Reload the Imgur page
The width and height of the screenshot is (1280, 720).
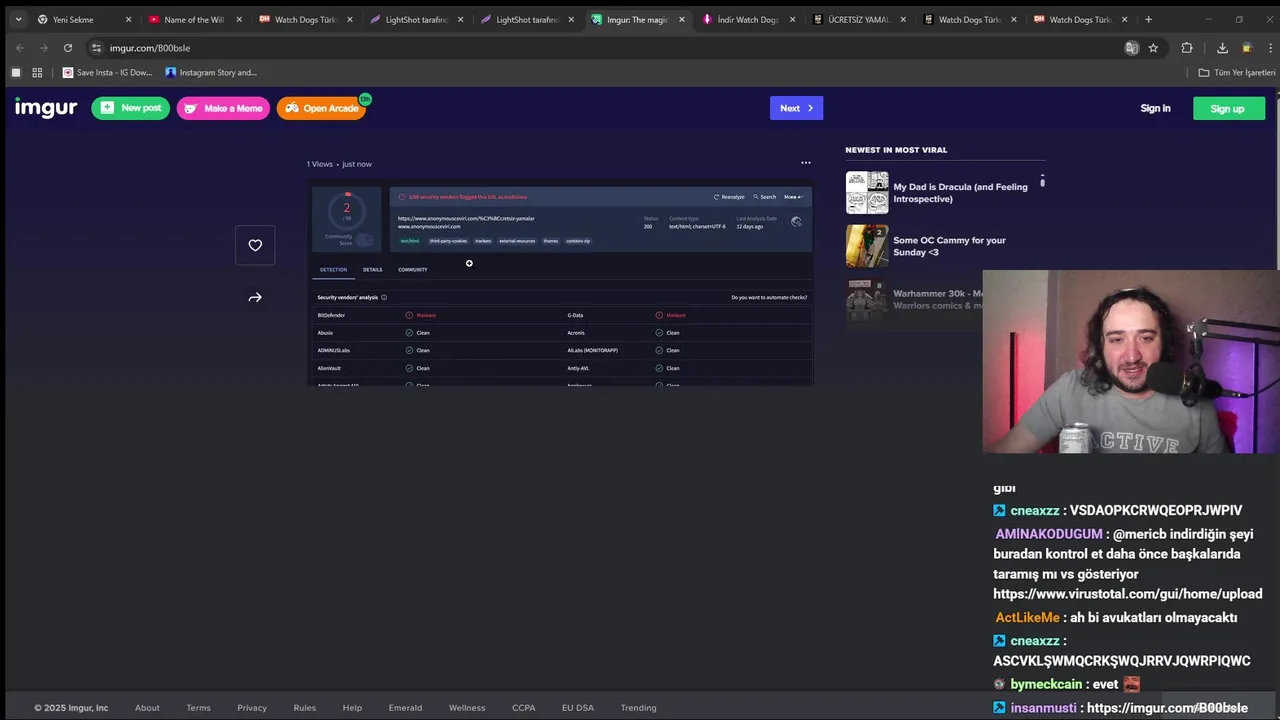(x=67, y=48)
